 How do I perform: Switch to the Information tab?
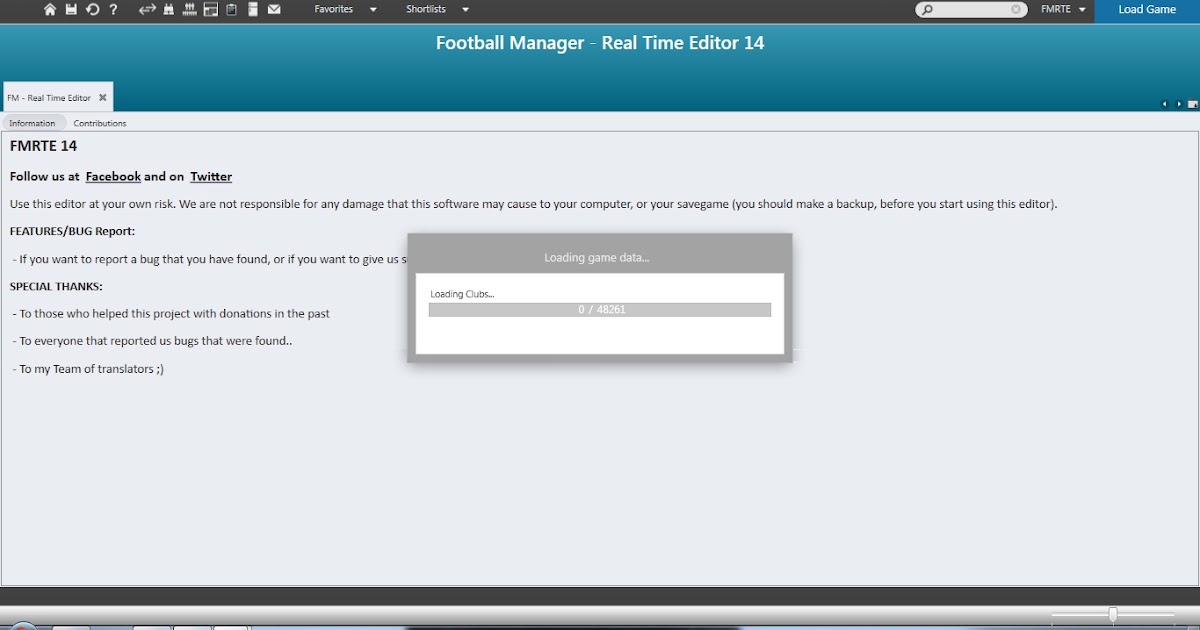pos(33,123)
